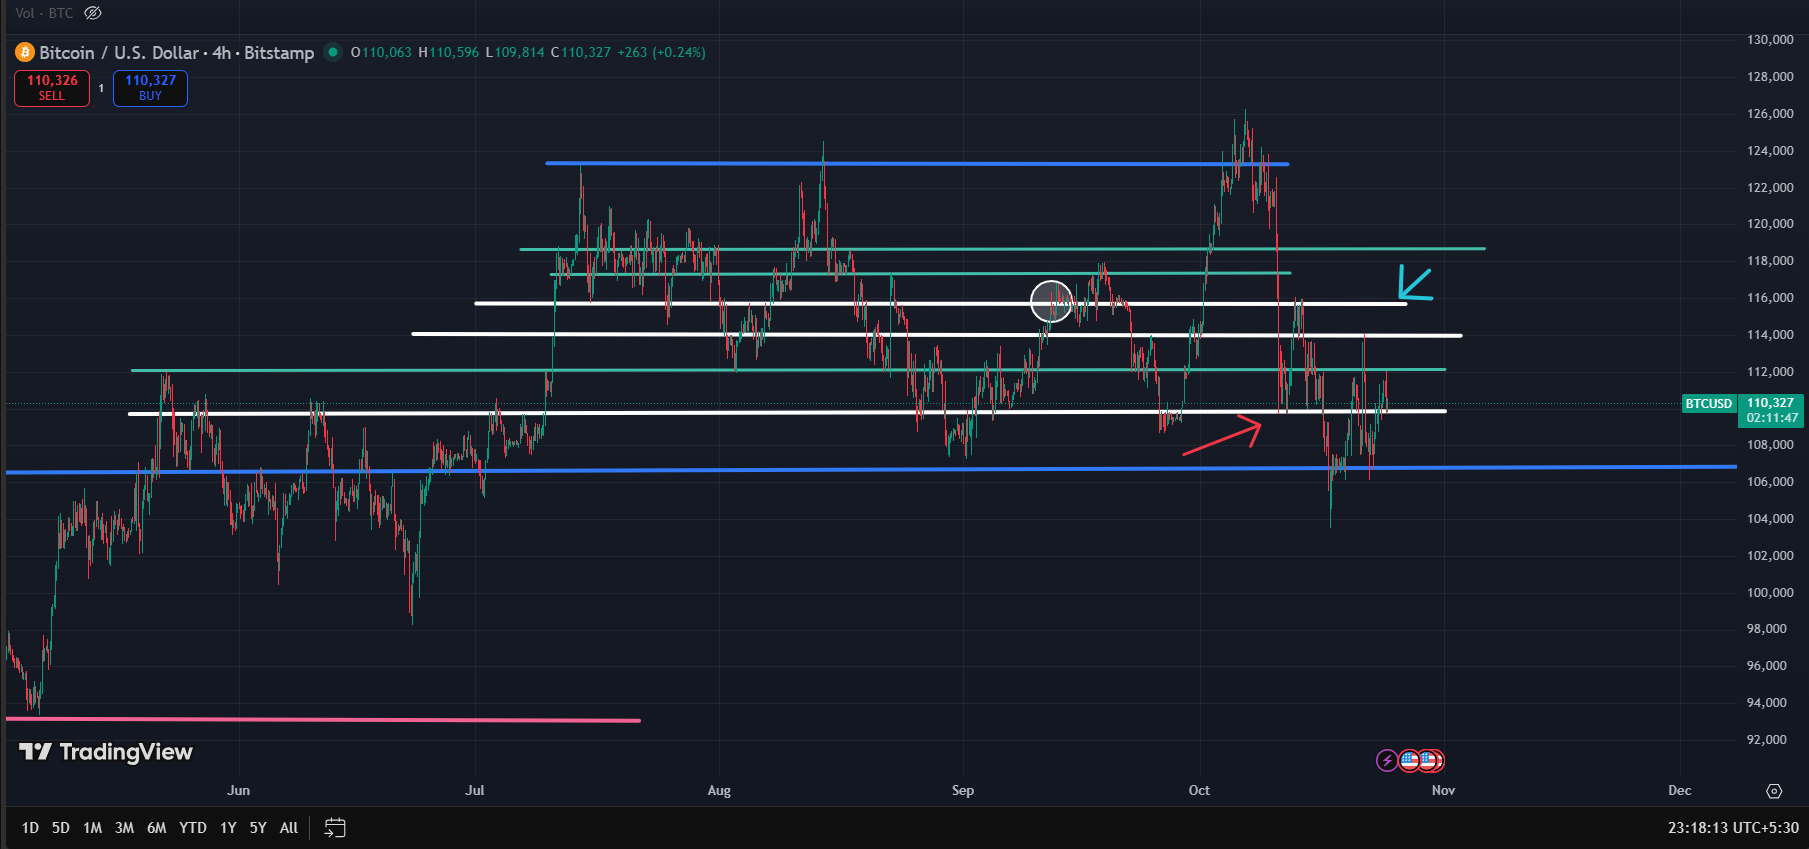Toggle visibility of the Vol BTC indicator
This screenshot has width=1809, height=849.
coord(93,13)
